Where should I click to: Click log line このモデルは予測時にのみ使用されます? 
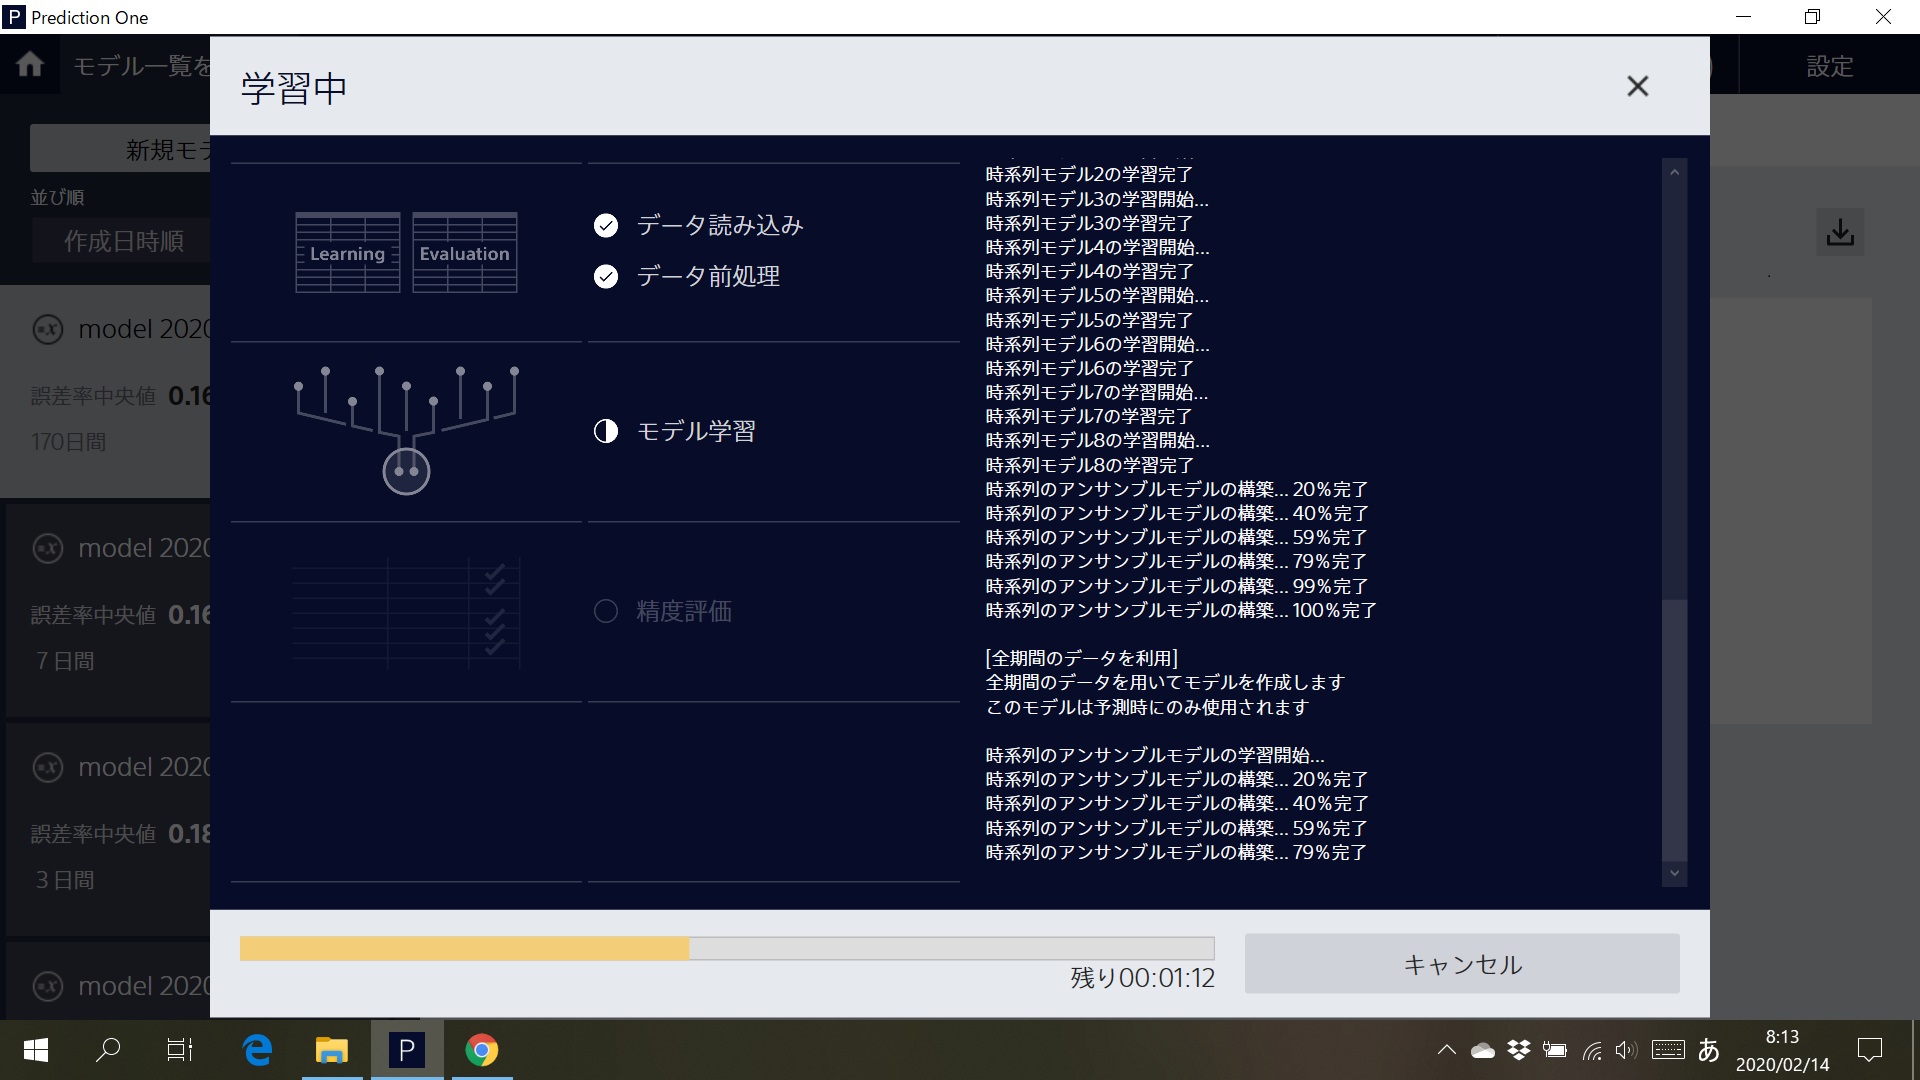tap(1146, 707)
